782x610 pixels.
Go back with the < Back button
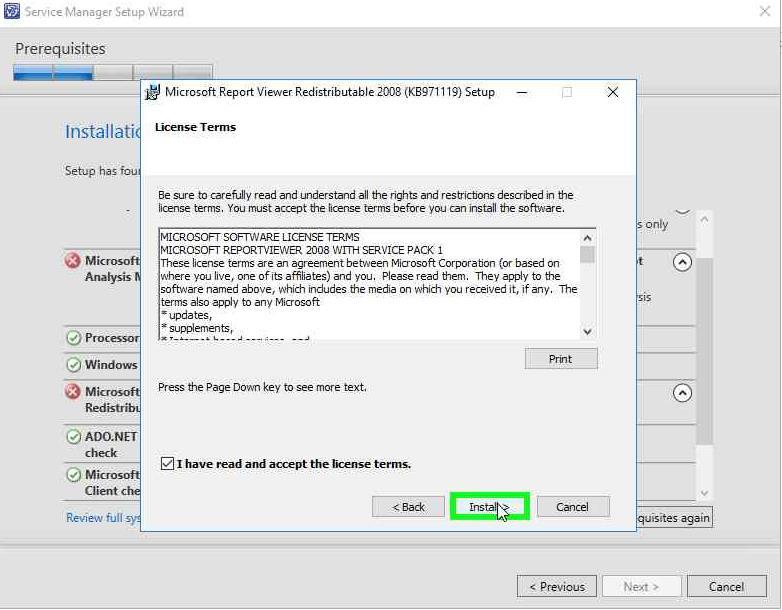(x=408, y=507)
